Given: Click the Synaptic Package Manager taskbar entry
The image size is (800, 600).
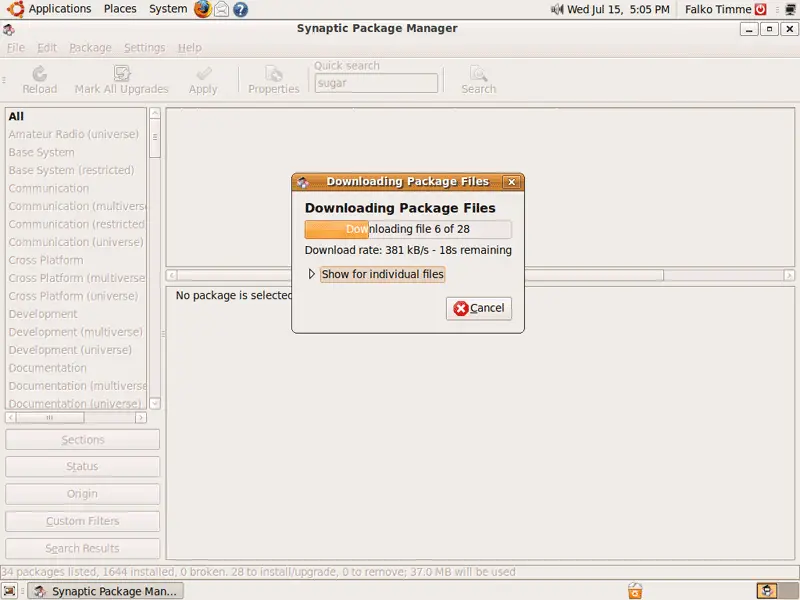Looking at the screenshot, I should tap(105, 591).
